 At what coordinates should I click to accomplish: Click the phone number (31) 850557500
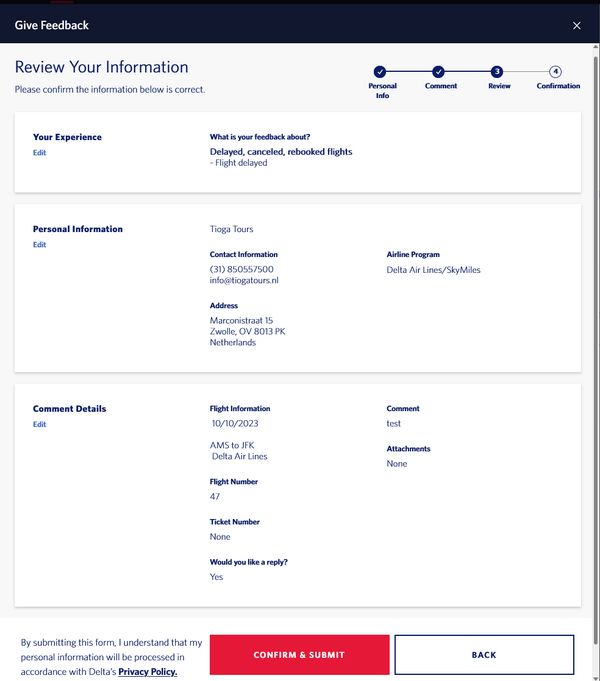click(x=242, y=269)
